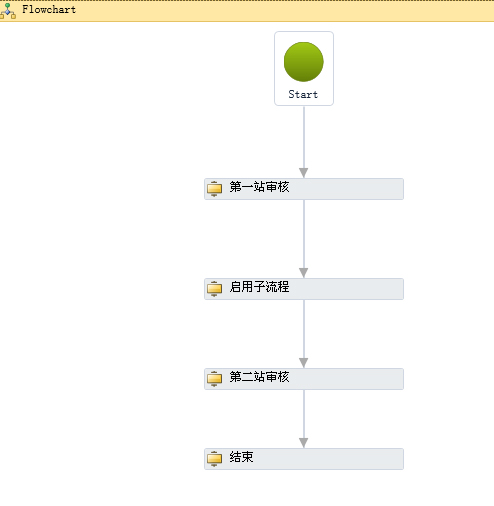
Task: Click the 启用子流程 activity icon
Action: coord(214,289)
